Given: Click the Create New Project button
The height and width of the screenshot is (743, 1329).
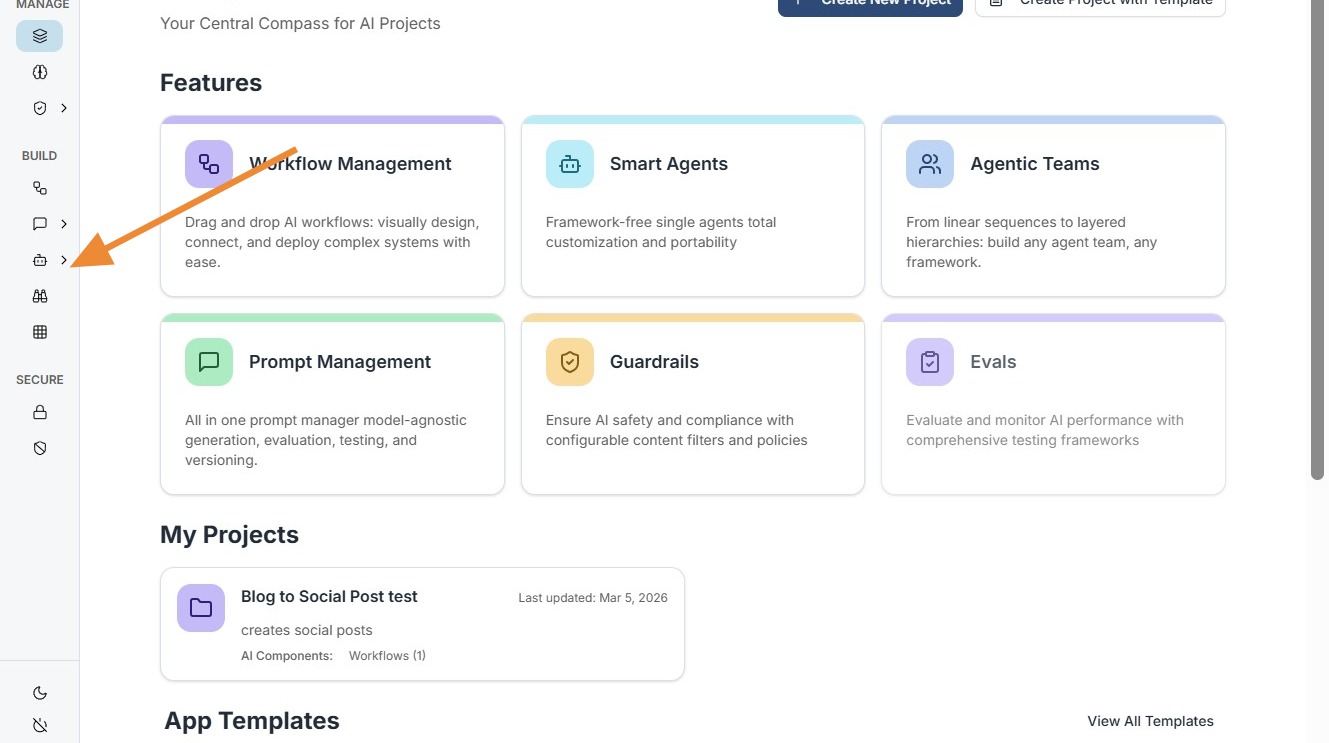Looking at the screenshot, I should pyautogui.click(x=870, y=5).
